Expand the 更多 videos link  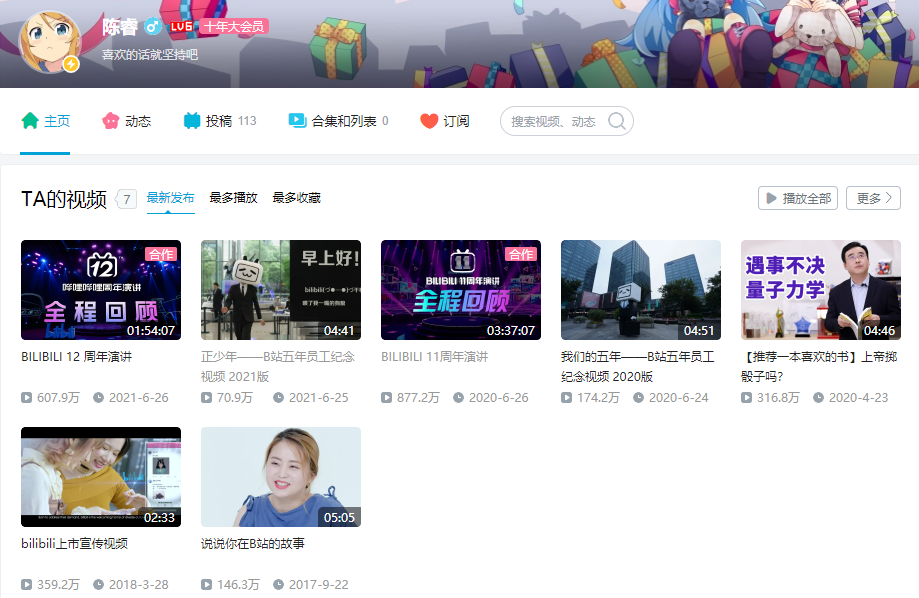(873, 198)
